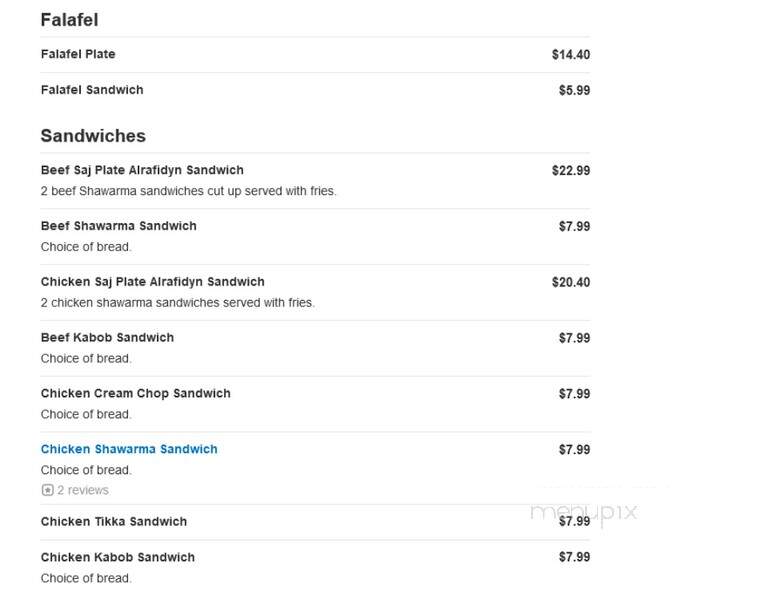Click the beef Shawarma sandwiches fries description
763x595 pixels.
[188, 191]
